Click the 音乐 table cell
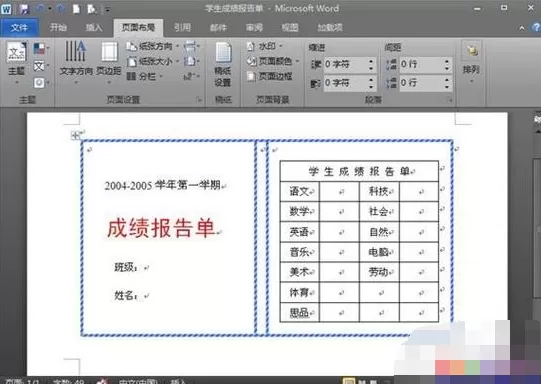The width and height of the screenshot is (541, 384). [x=299, y=252]
